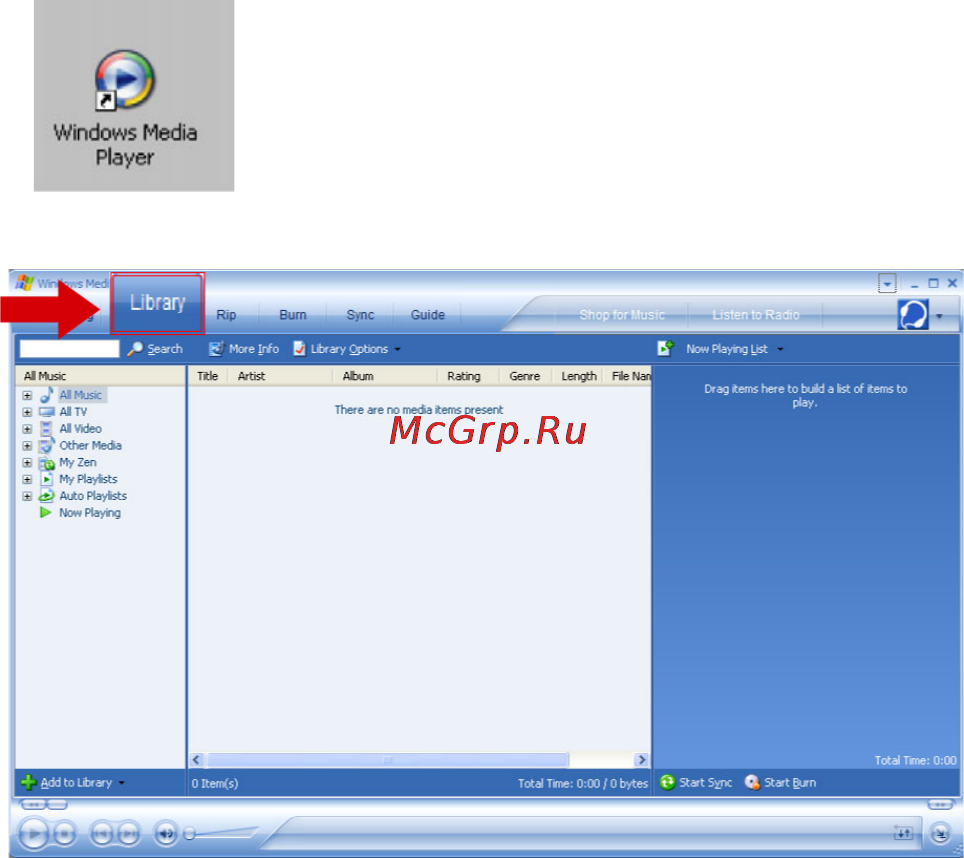Expand the My Playlists tree node

(x=27, y=479)
